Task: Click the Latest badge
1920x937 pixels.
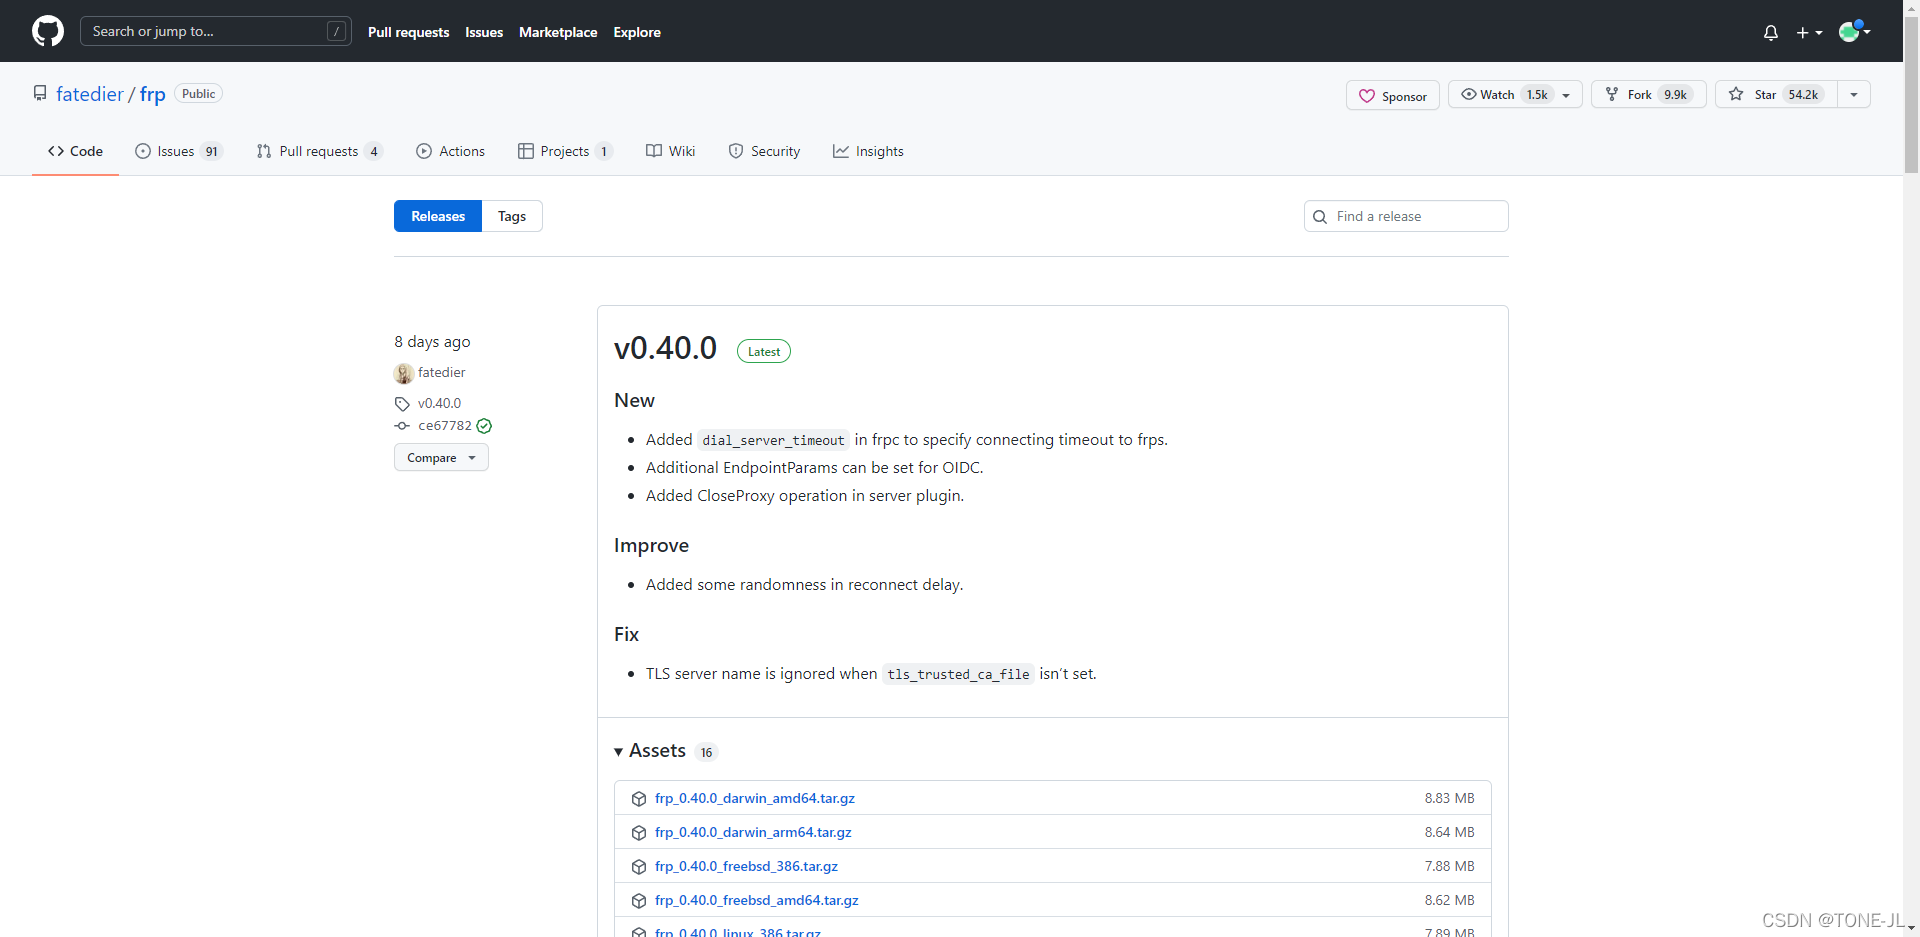Action: pos(764,351)
